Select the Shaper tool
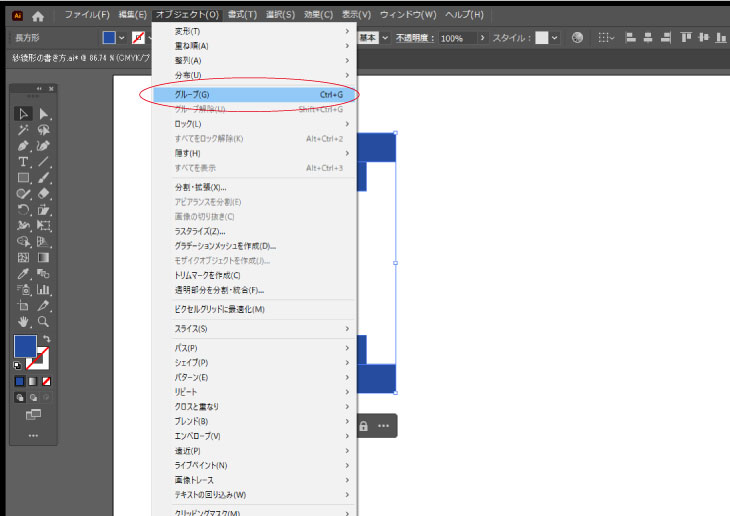Viewport: 730px width, 516px height. click(x=23, y=194)
